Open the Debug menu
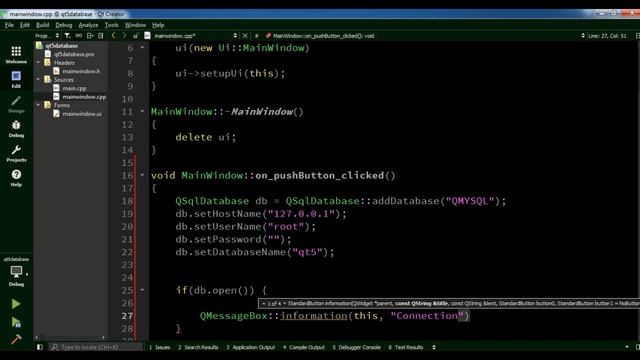Image resolution: width=640 pixels, height=360 pixels. pos(64,25)
